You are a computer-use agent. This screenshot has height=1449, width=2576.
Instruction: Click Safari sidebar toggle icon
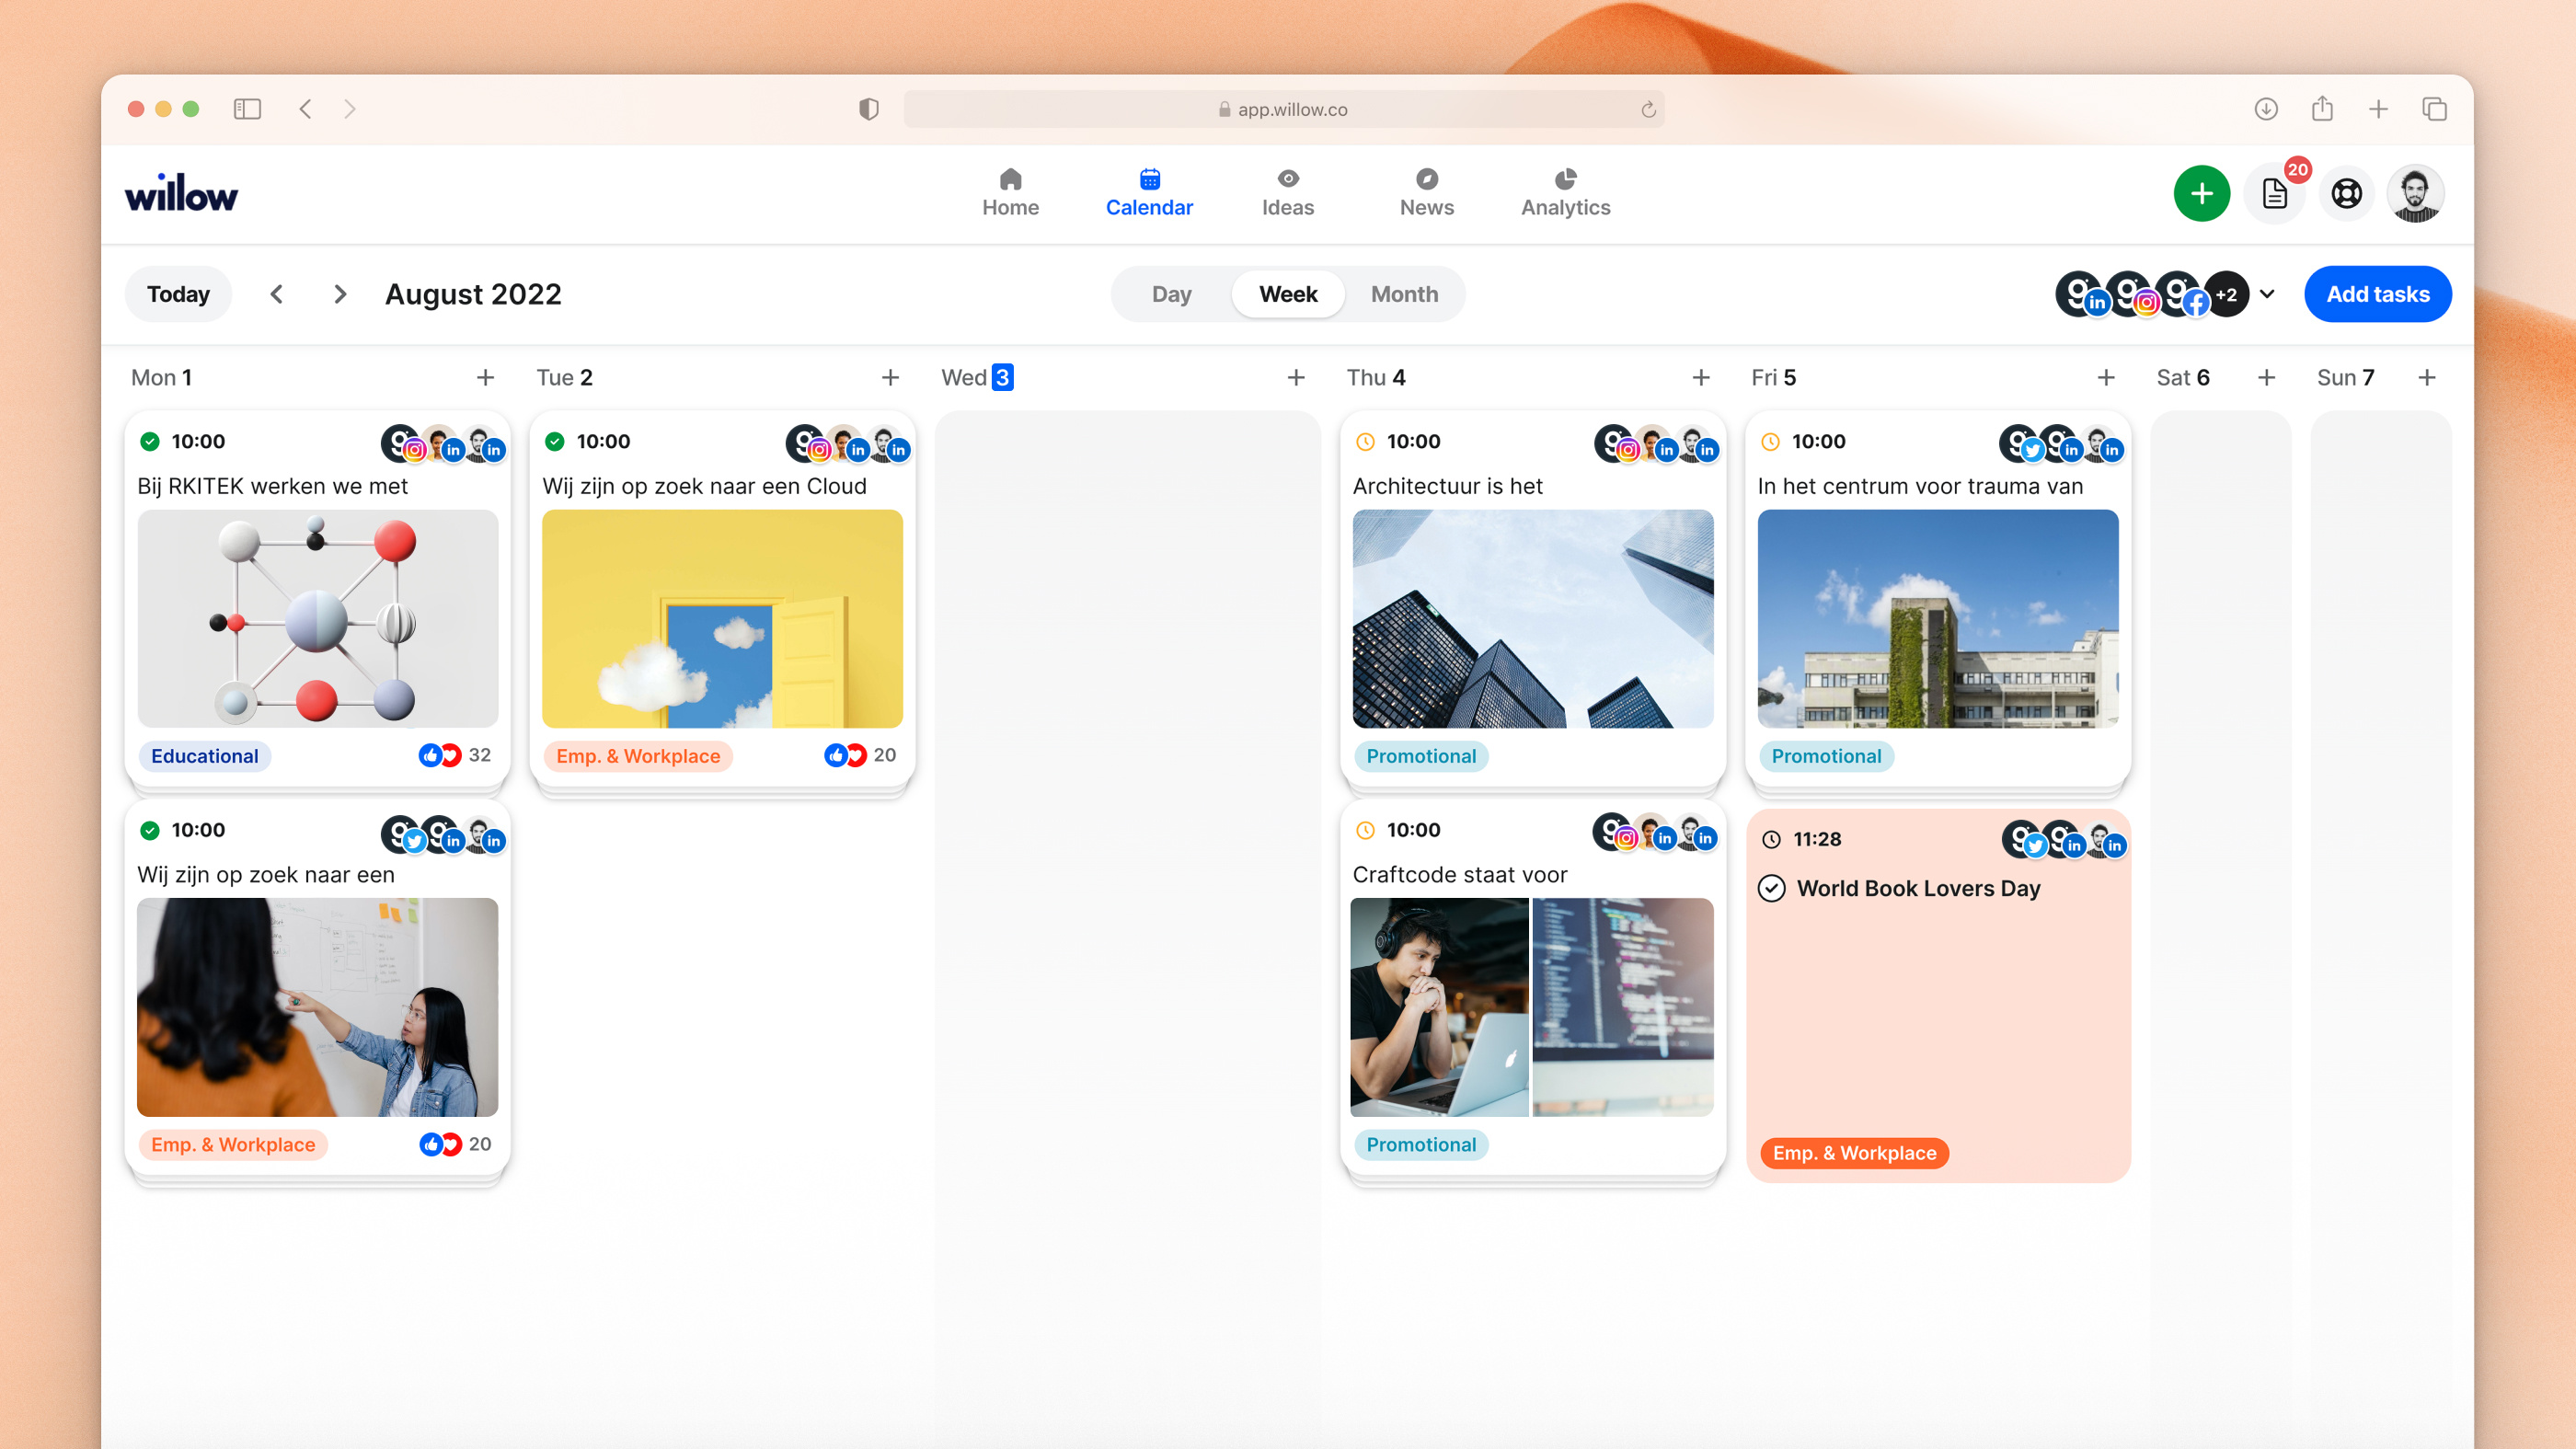[x=247, y=109]
